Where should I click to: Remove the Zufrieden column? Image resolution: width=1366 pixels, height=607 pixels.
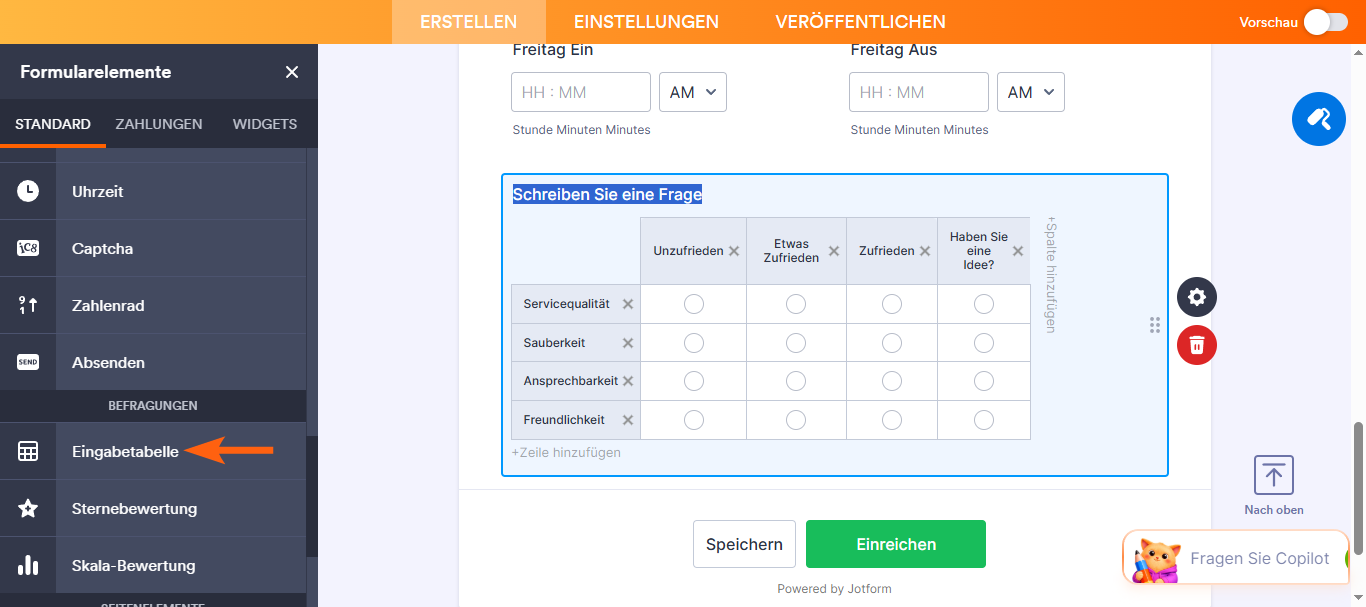tap(924, 251)
